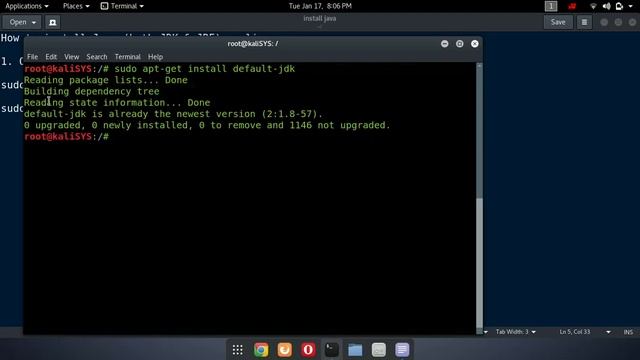Viewport: 640px width, 360px height.
Task: Click the '0 upgraded, 0 newly installed' line
Action: click(x=207, y=125)
